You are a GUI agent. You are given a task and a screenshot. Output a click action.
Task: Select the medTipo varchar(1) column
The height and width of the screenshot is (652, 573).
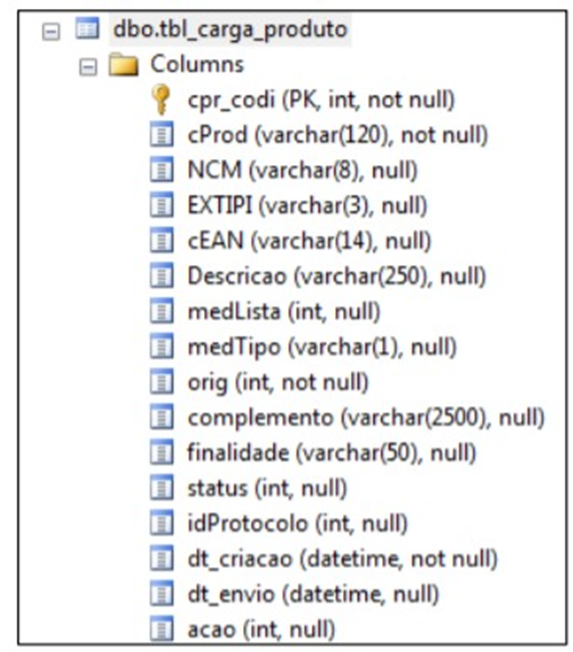(322, 347)
